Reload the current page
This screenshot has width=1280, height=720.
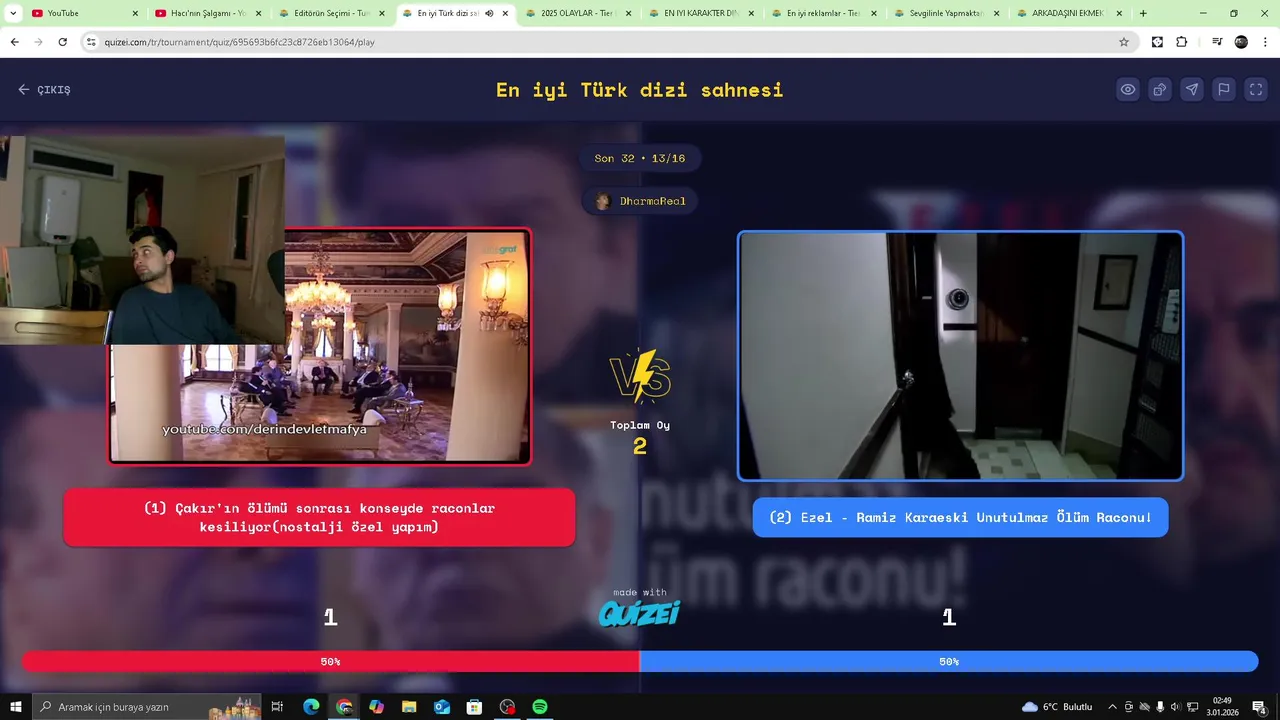[x=62, y=42]
